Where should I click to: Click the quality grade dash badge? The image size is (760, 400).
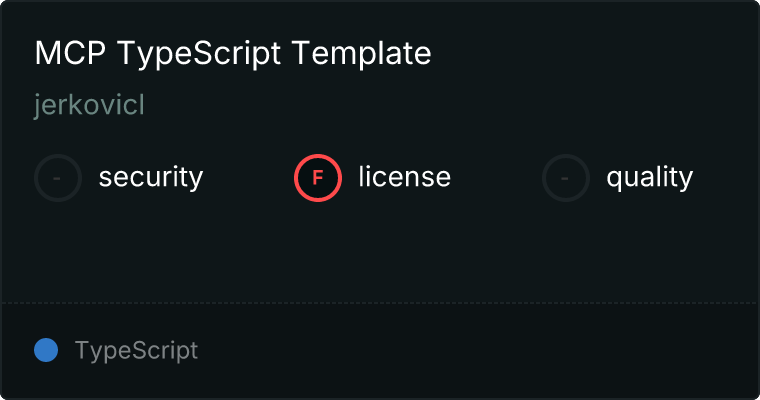pos(566,178)
